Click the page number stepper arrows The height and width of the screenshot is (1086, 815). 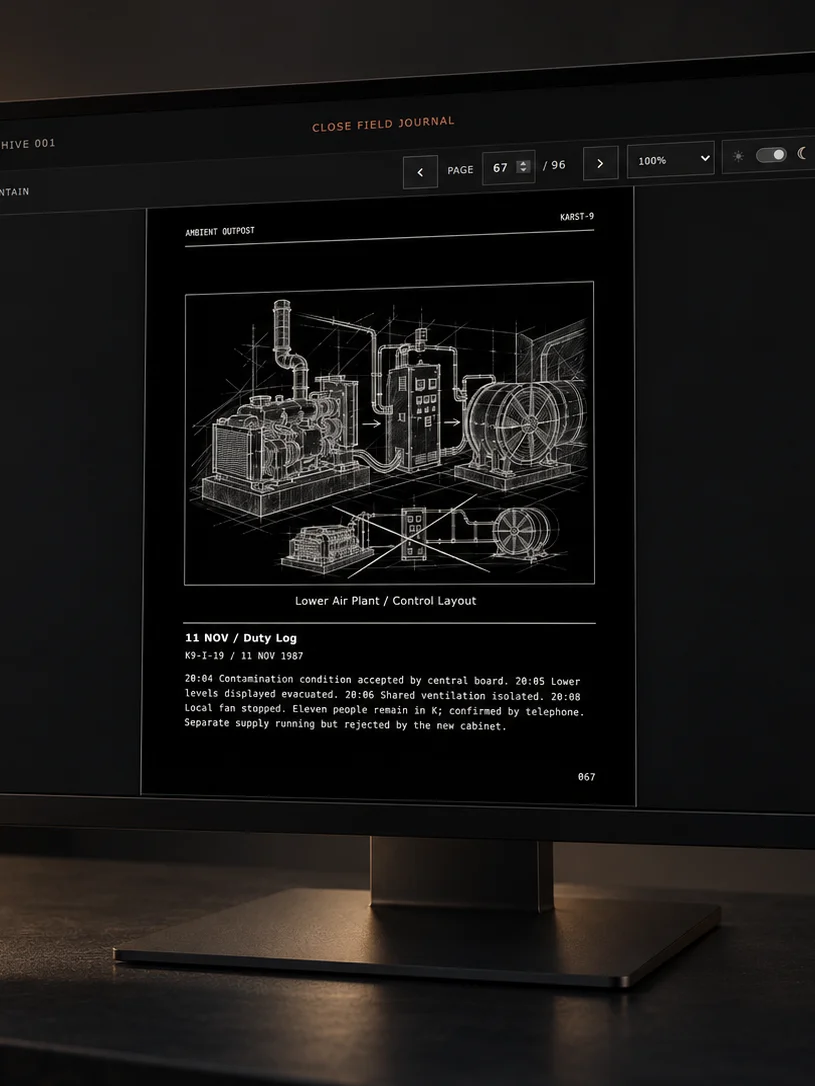[x=523, y=166]
